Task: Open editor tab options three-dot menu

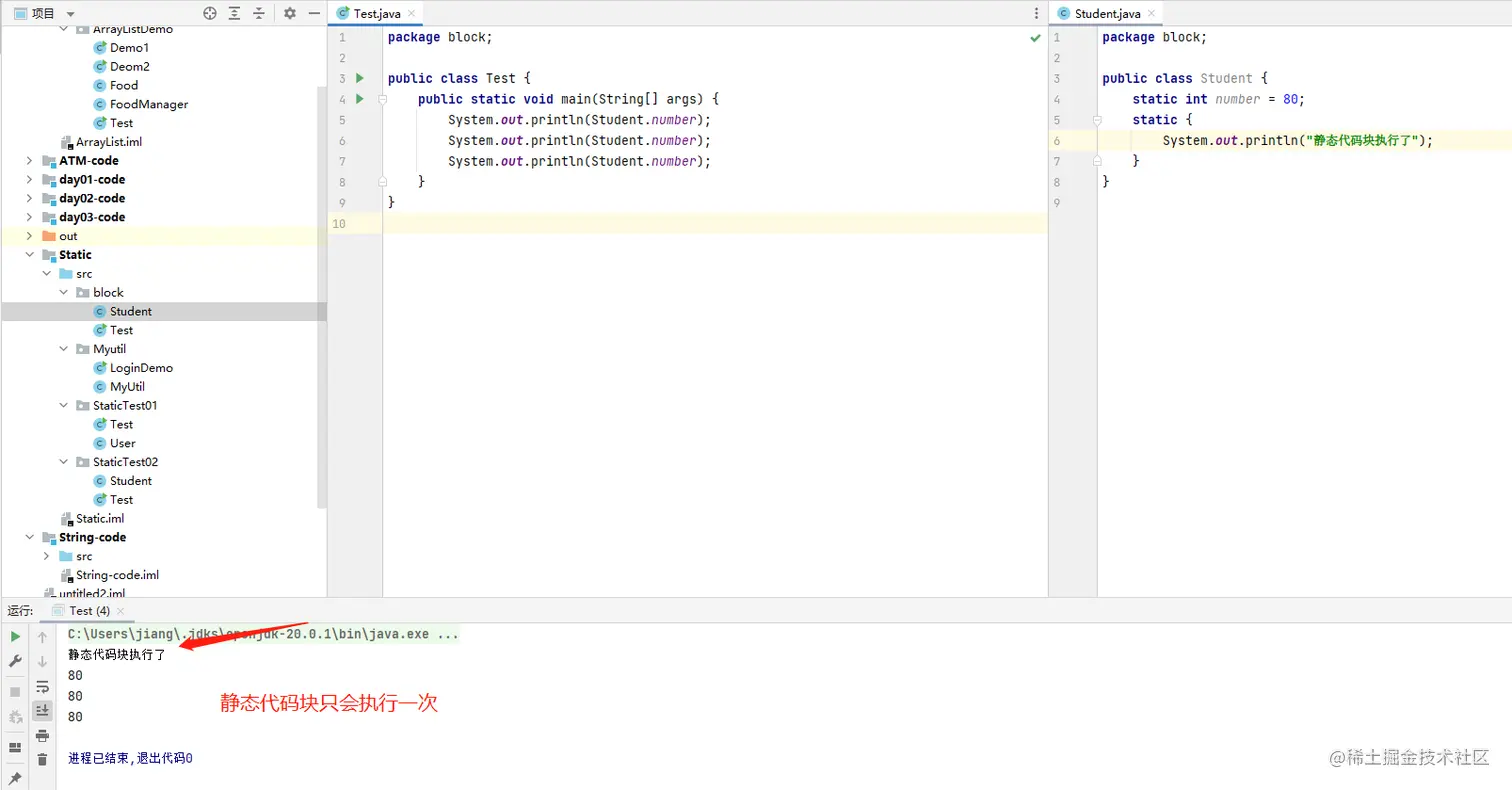Action: [x=1036, y=13]
